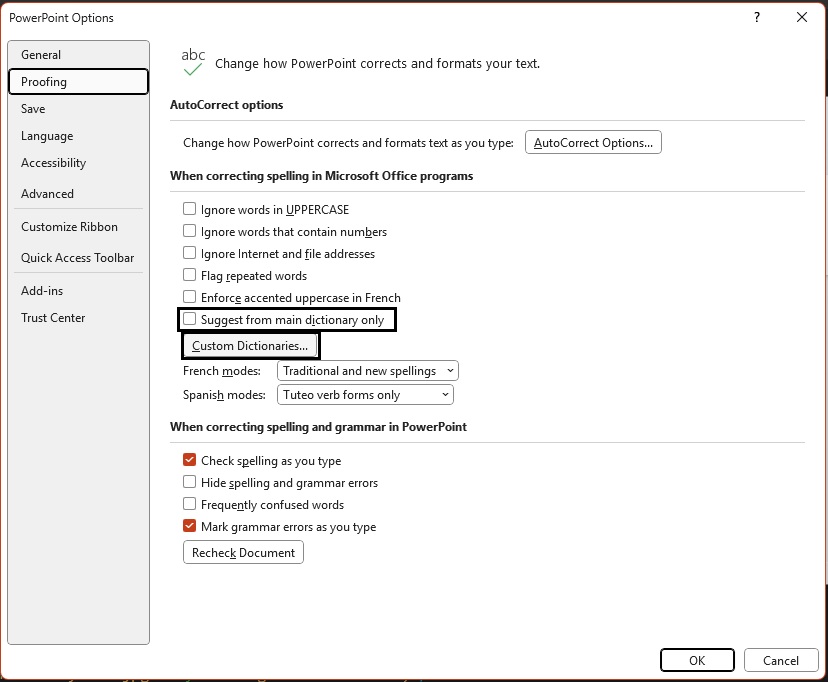The width and height of the screenshot is (828, 682).
Task: Uncheck Check spelling as you type
Action: (x=189, y=461)
